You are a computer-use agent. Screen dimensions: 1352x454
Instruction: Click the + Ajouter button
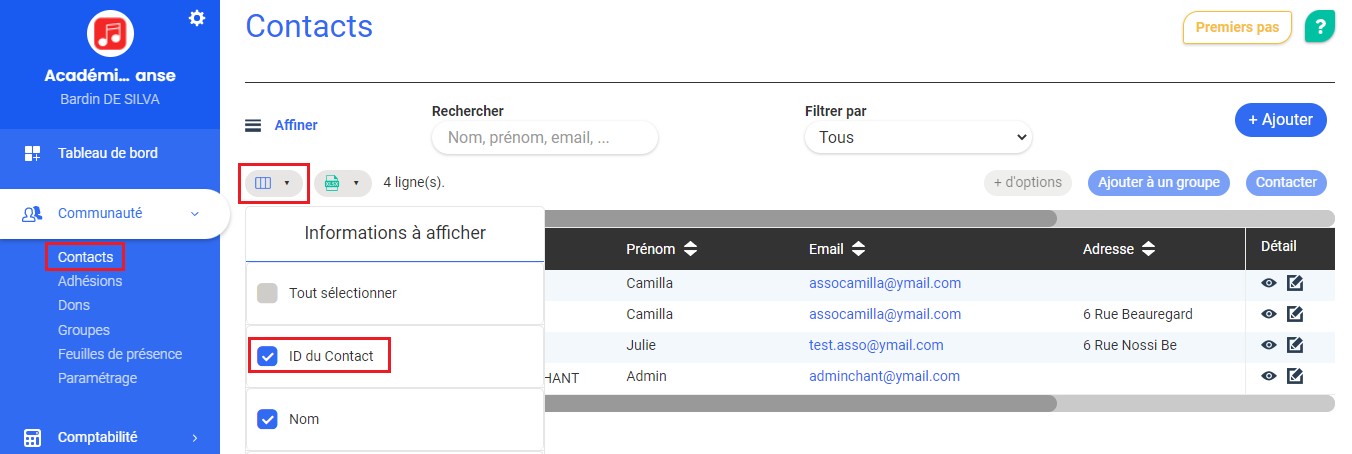[1281, 120]
